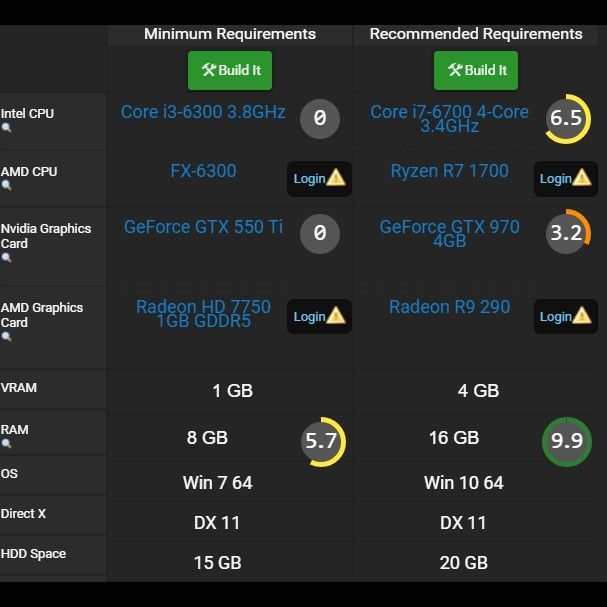Click the HDD Space row label
The width and height of the screenshot is (607, 607).
click(x=33, y=554)
